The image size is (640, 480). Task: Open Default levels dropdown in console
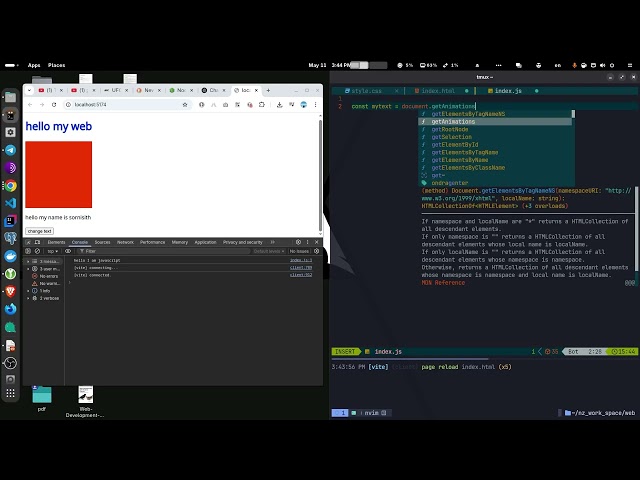[269, 251]
